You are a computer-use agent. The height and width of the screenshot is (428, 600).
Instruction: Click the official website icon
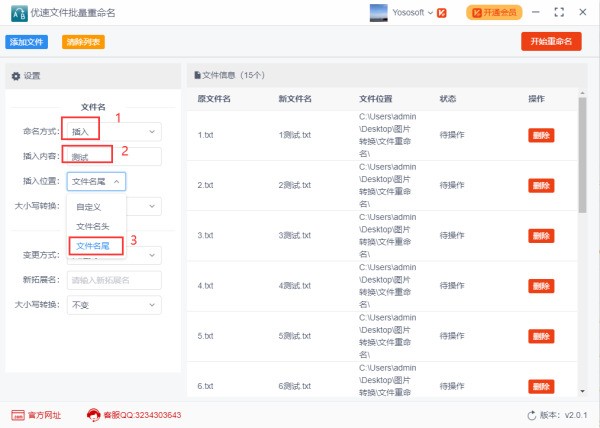click(x=17, y=415)
